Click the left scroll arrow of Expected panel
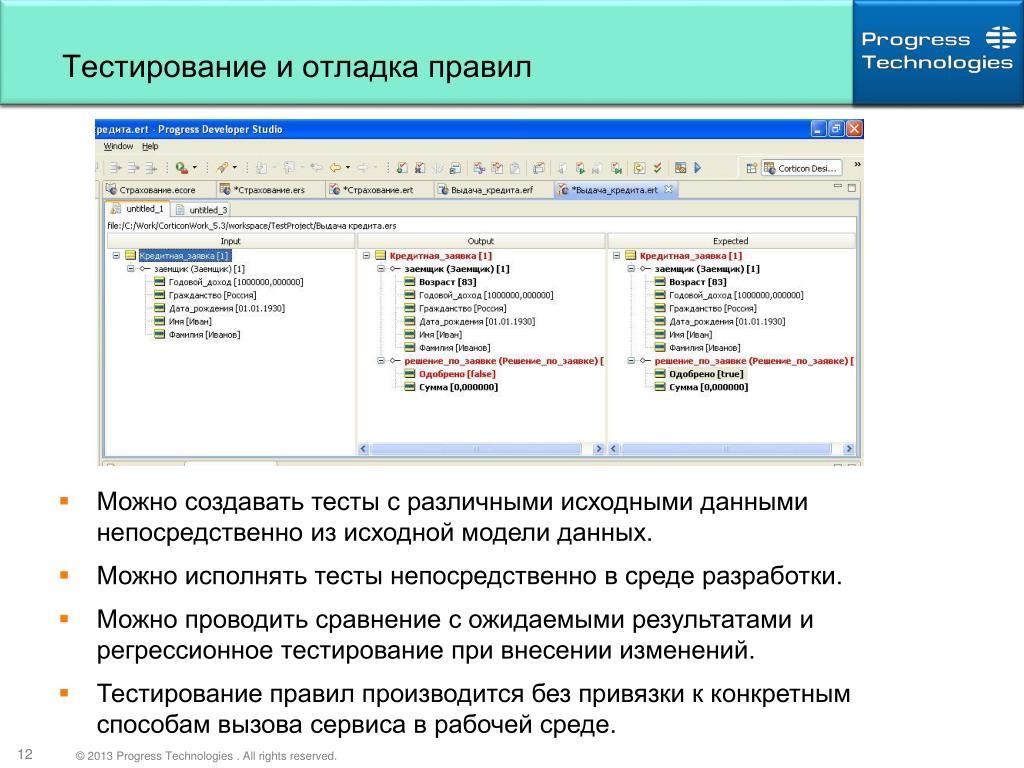This screenshot has height=768, width=1024. pos(613,449)
